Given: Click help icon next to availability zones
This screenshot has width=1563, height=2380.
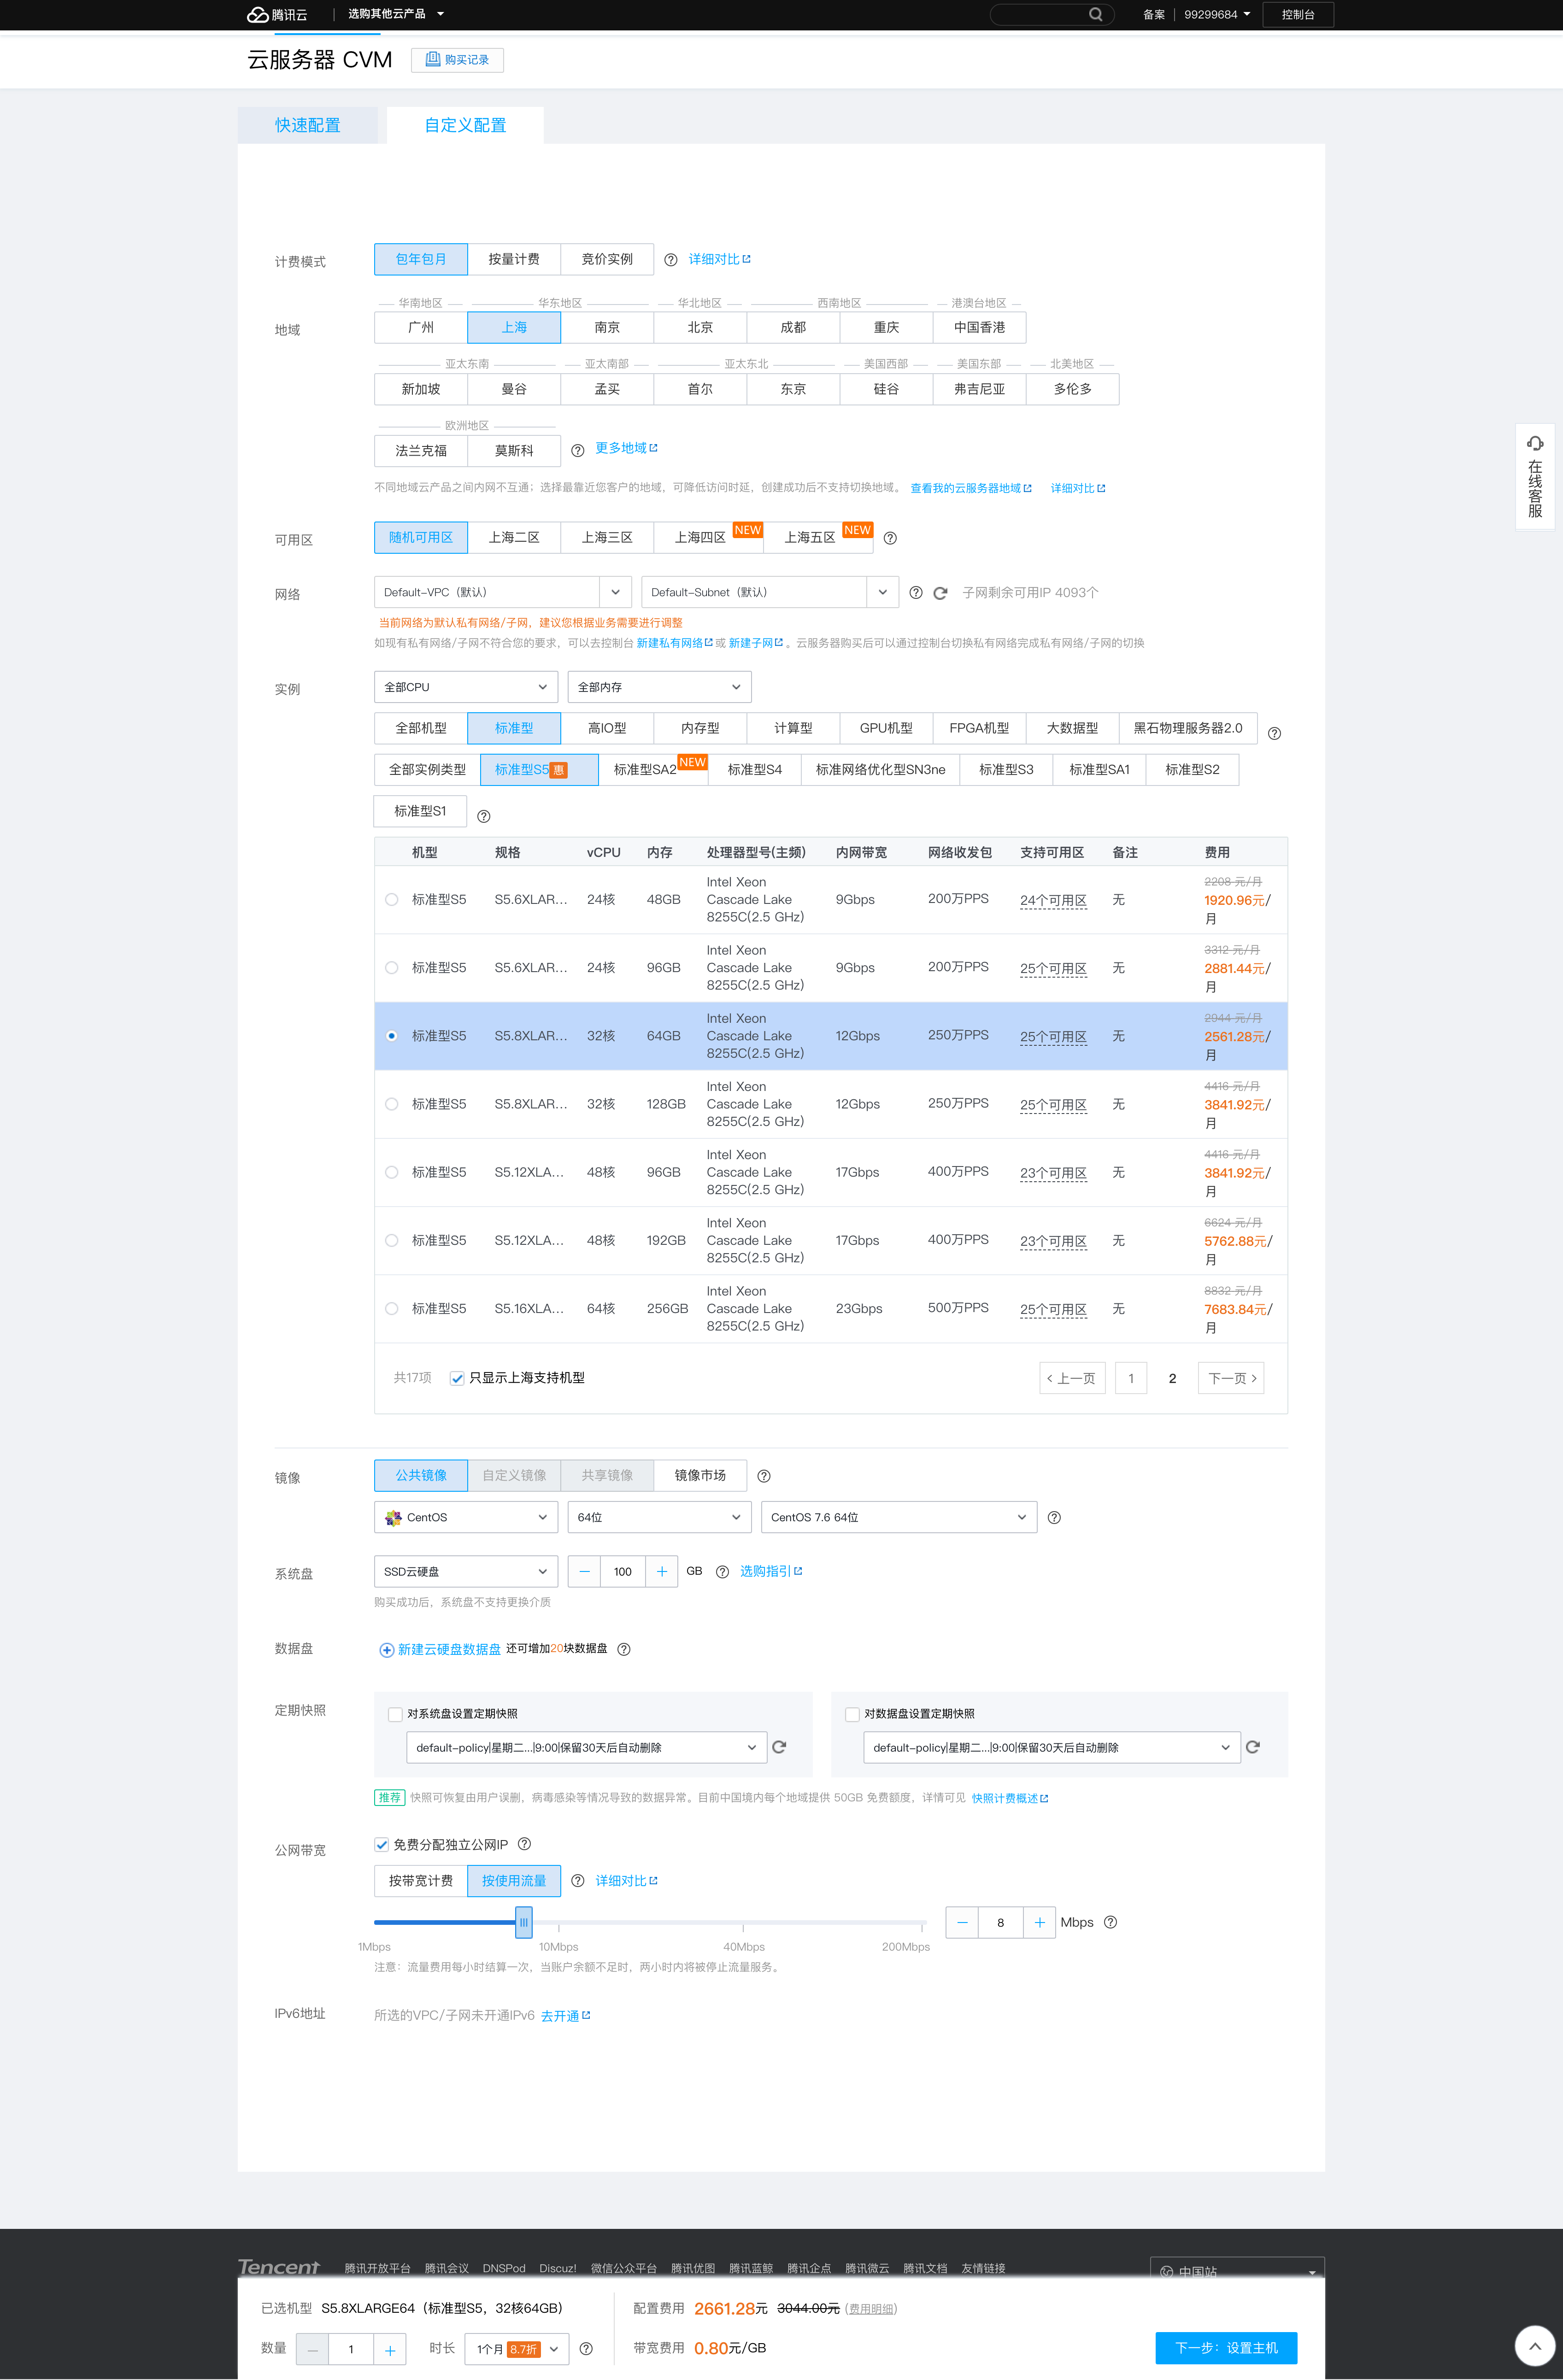Looking at the screenshot, I should click(890, 538).
